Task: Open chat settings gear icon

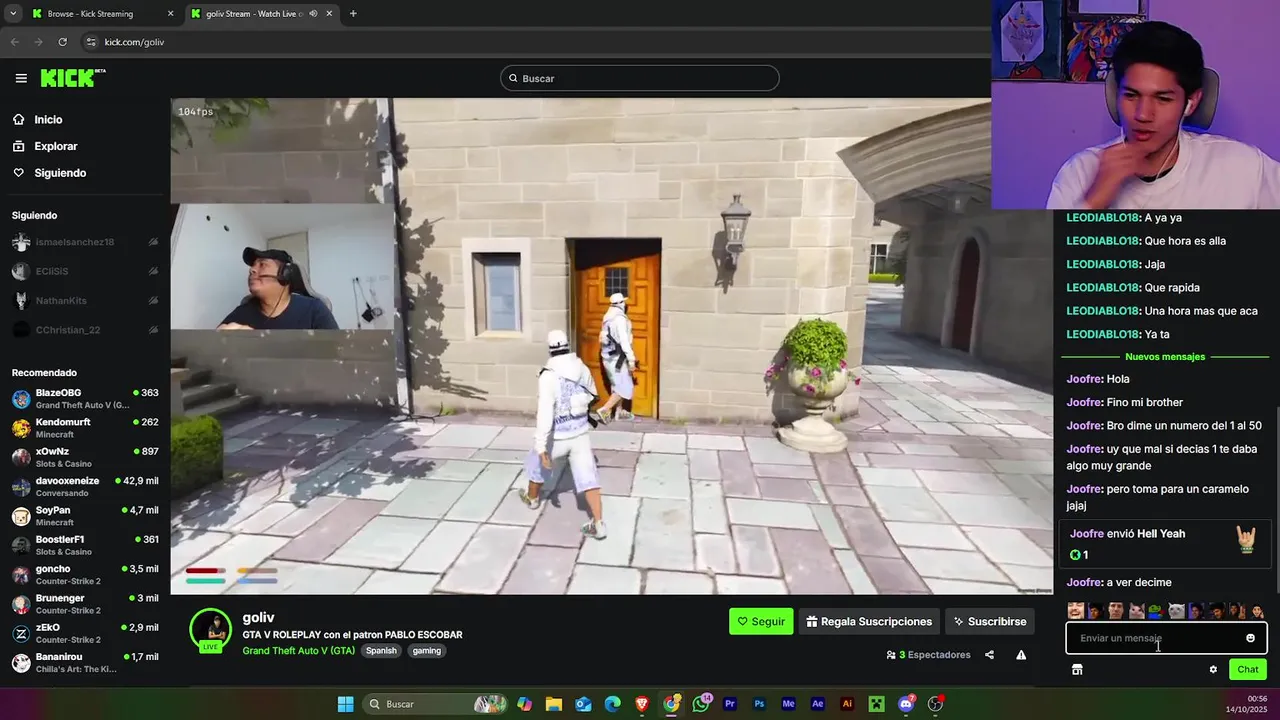Action: coord(1213,670)
